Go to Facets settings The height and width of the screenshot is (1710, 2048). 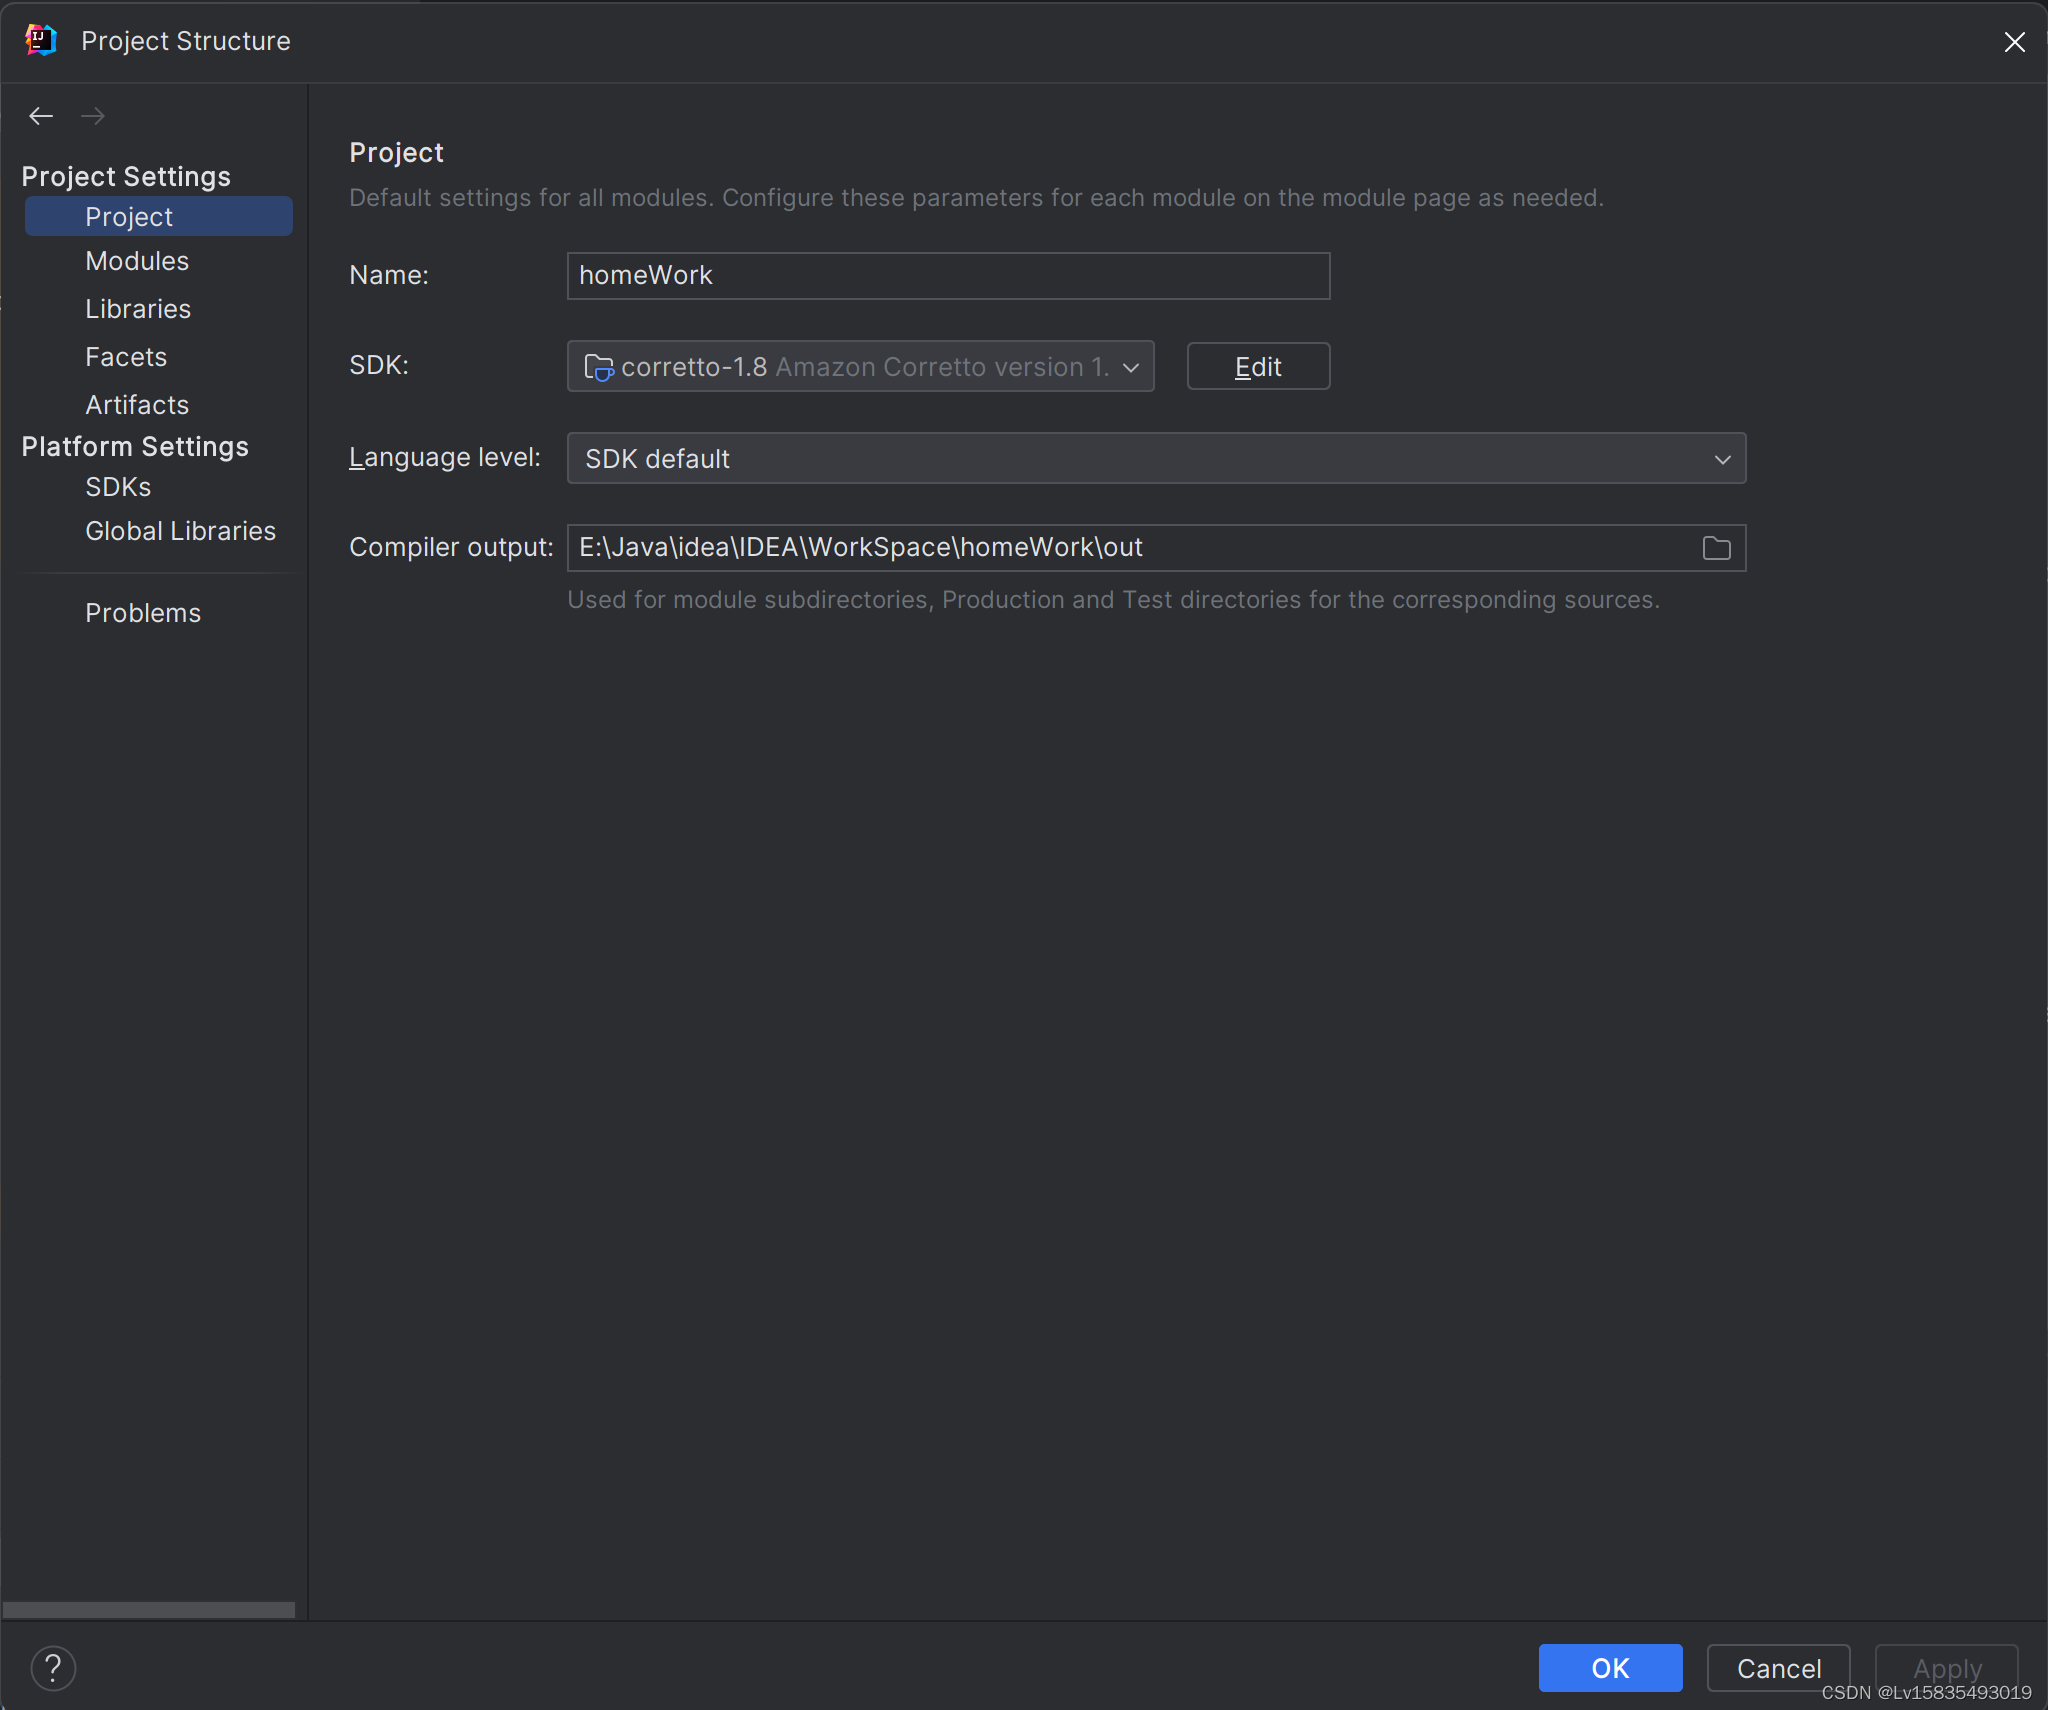pyautogui.click(x=126, y=357)
